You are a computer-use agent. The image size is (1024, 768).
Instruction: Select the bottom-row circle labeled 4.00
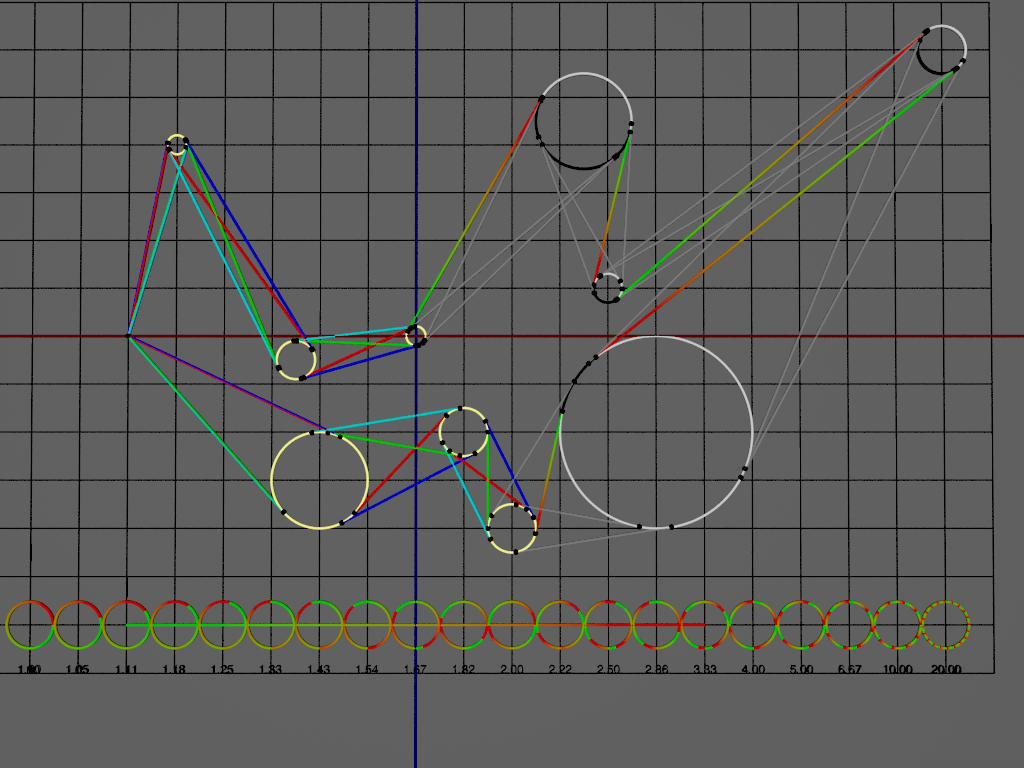[753, 625]
